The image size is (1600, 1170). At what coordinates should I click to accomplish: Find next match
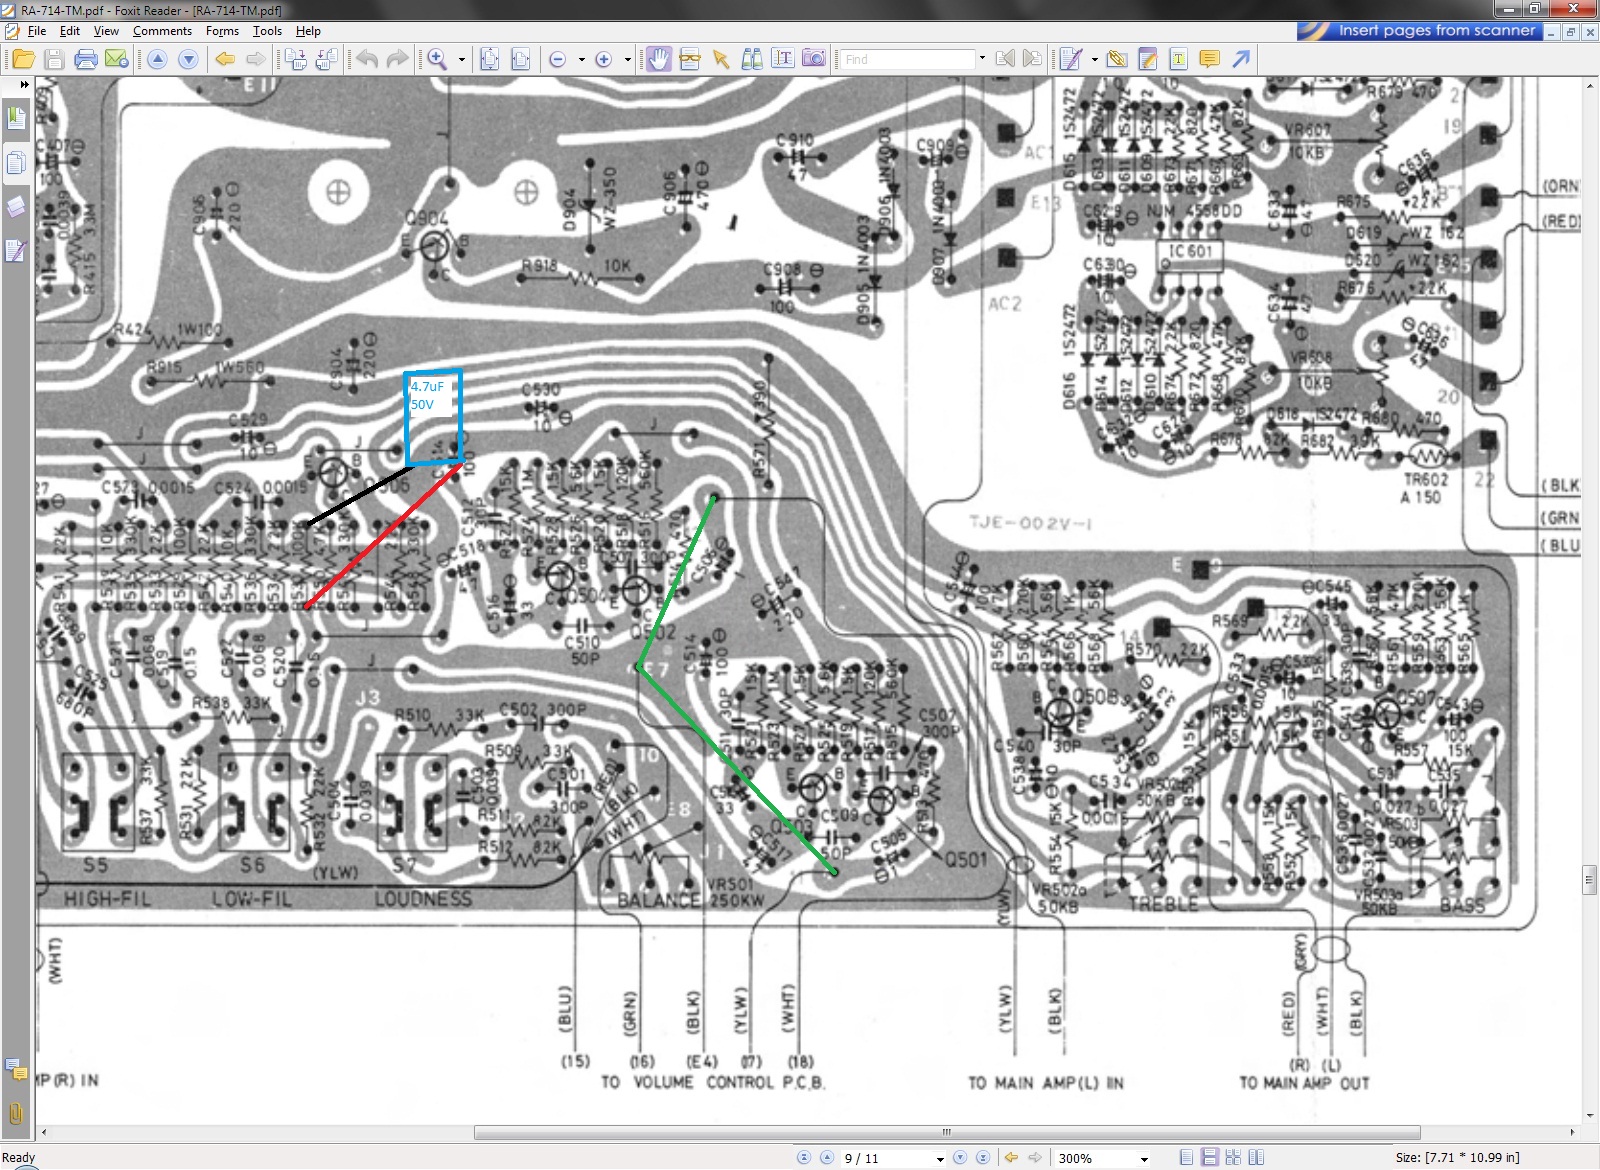coord(1033,59)
